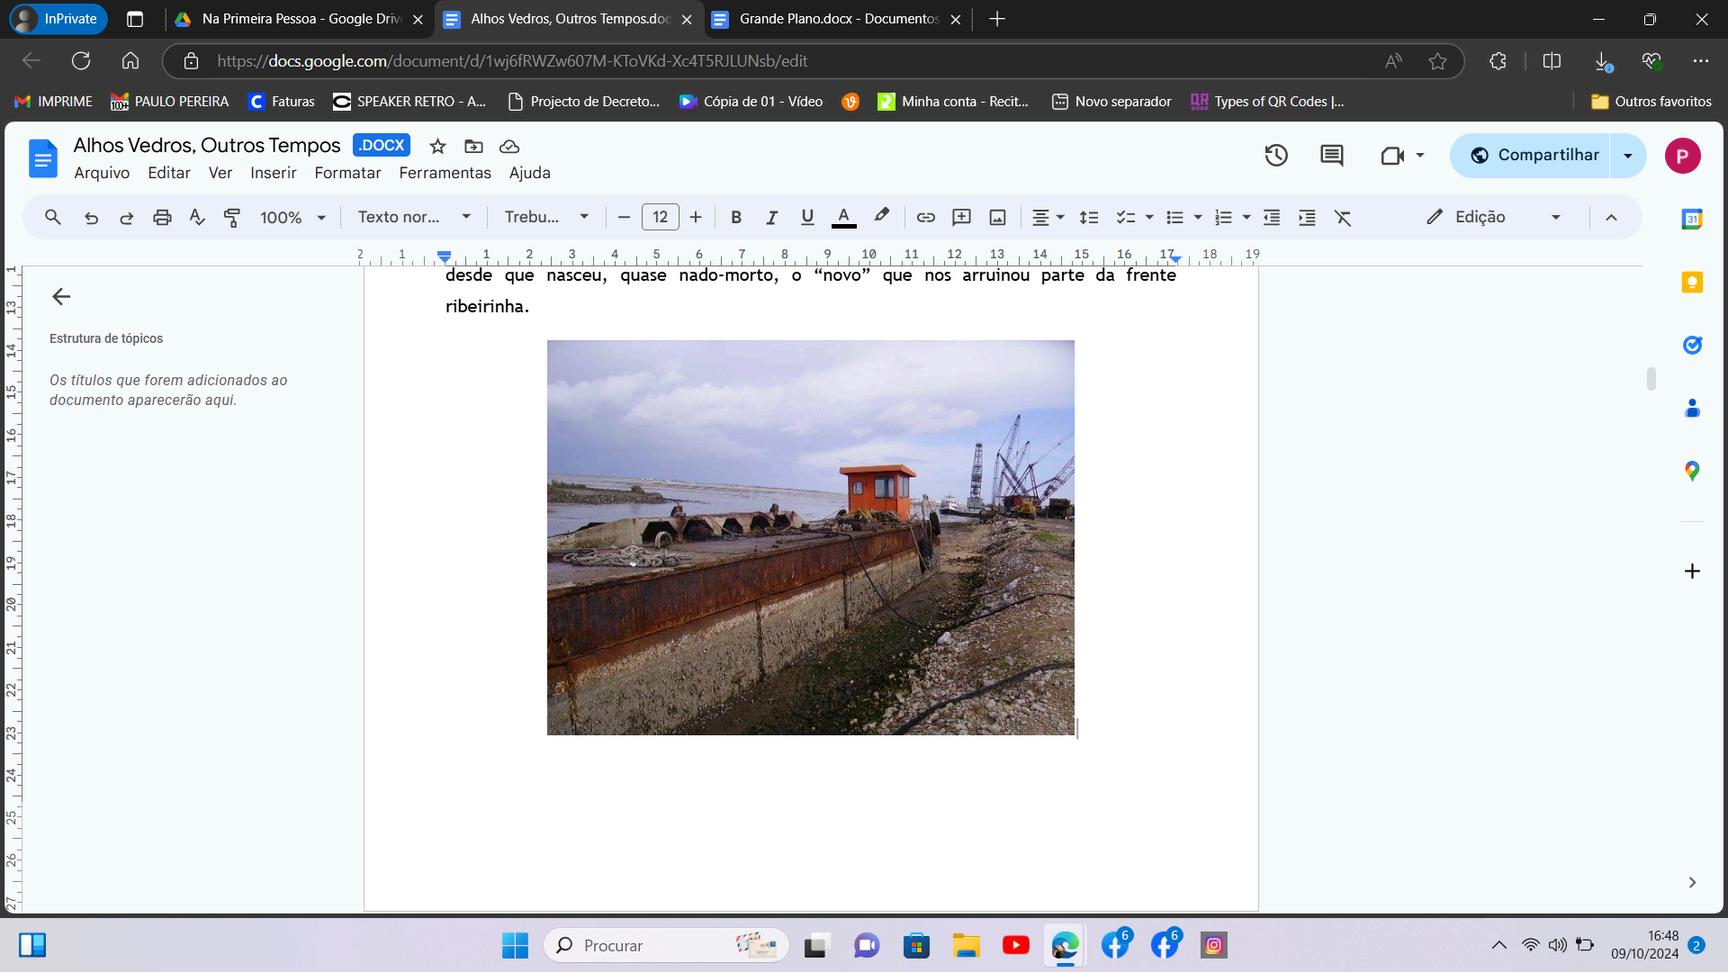
Task: Star the document Alhos Vedros
Action: pos(437,146)
